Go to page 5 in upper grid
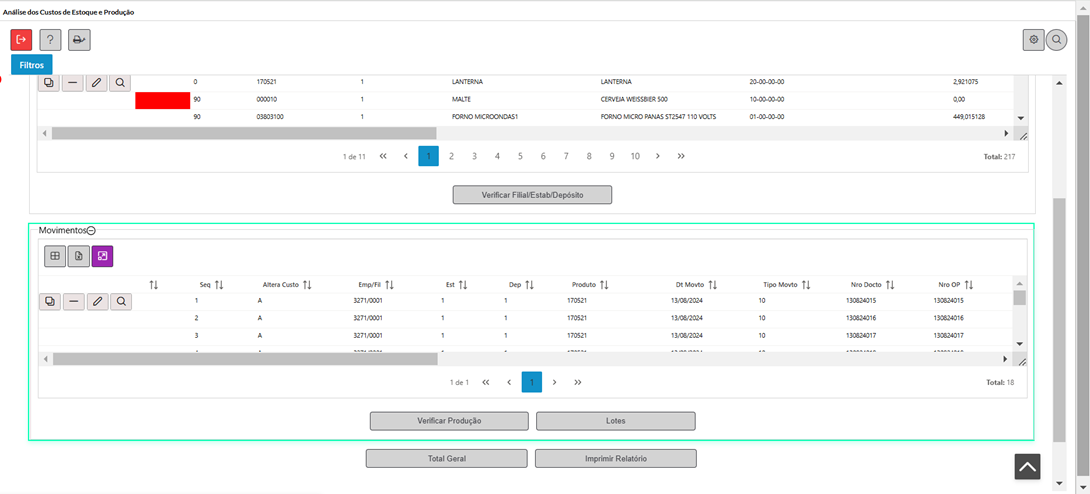1090x494 pixels. click(x=520, y=156)
